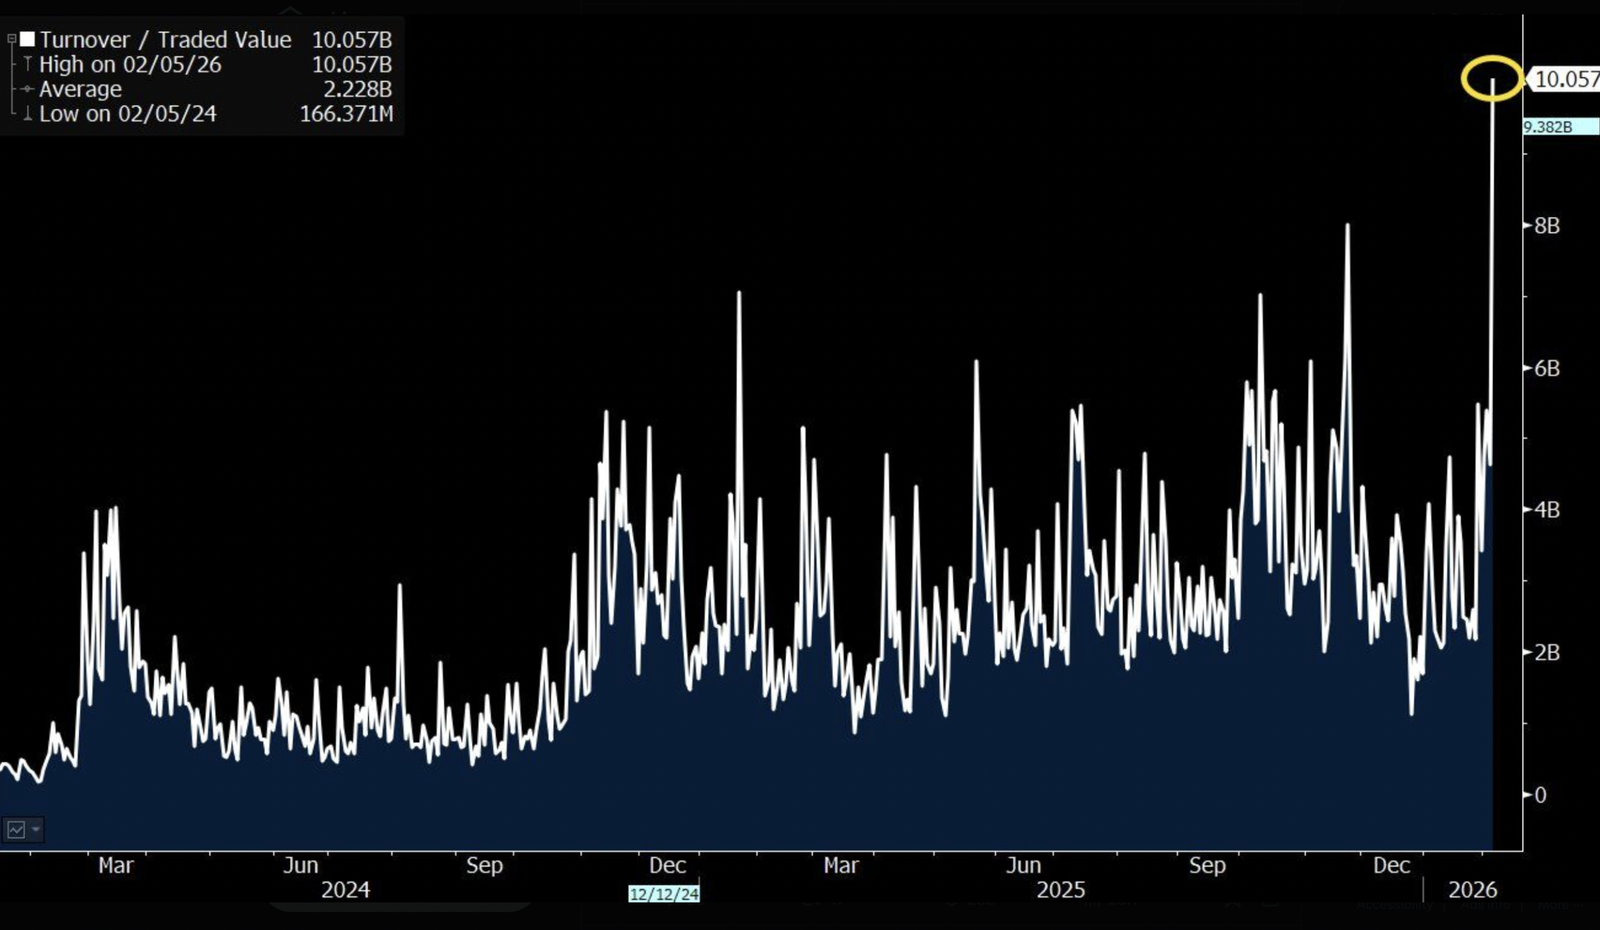
Task: Click the 8B tick on the y-axis
Action: 1546,226
